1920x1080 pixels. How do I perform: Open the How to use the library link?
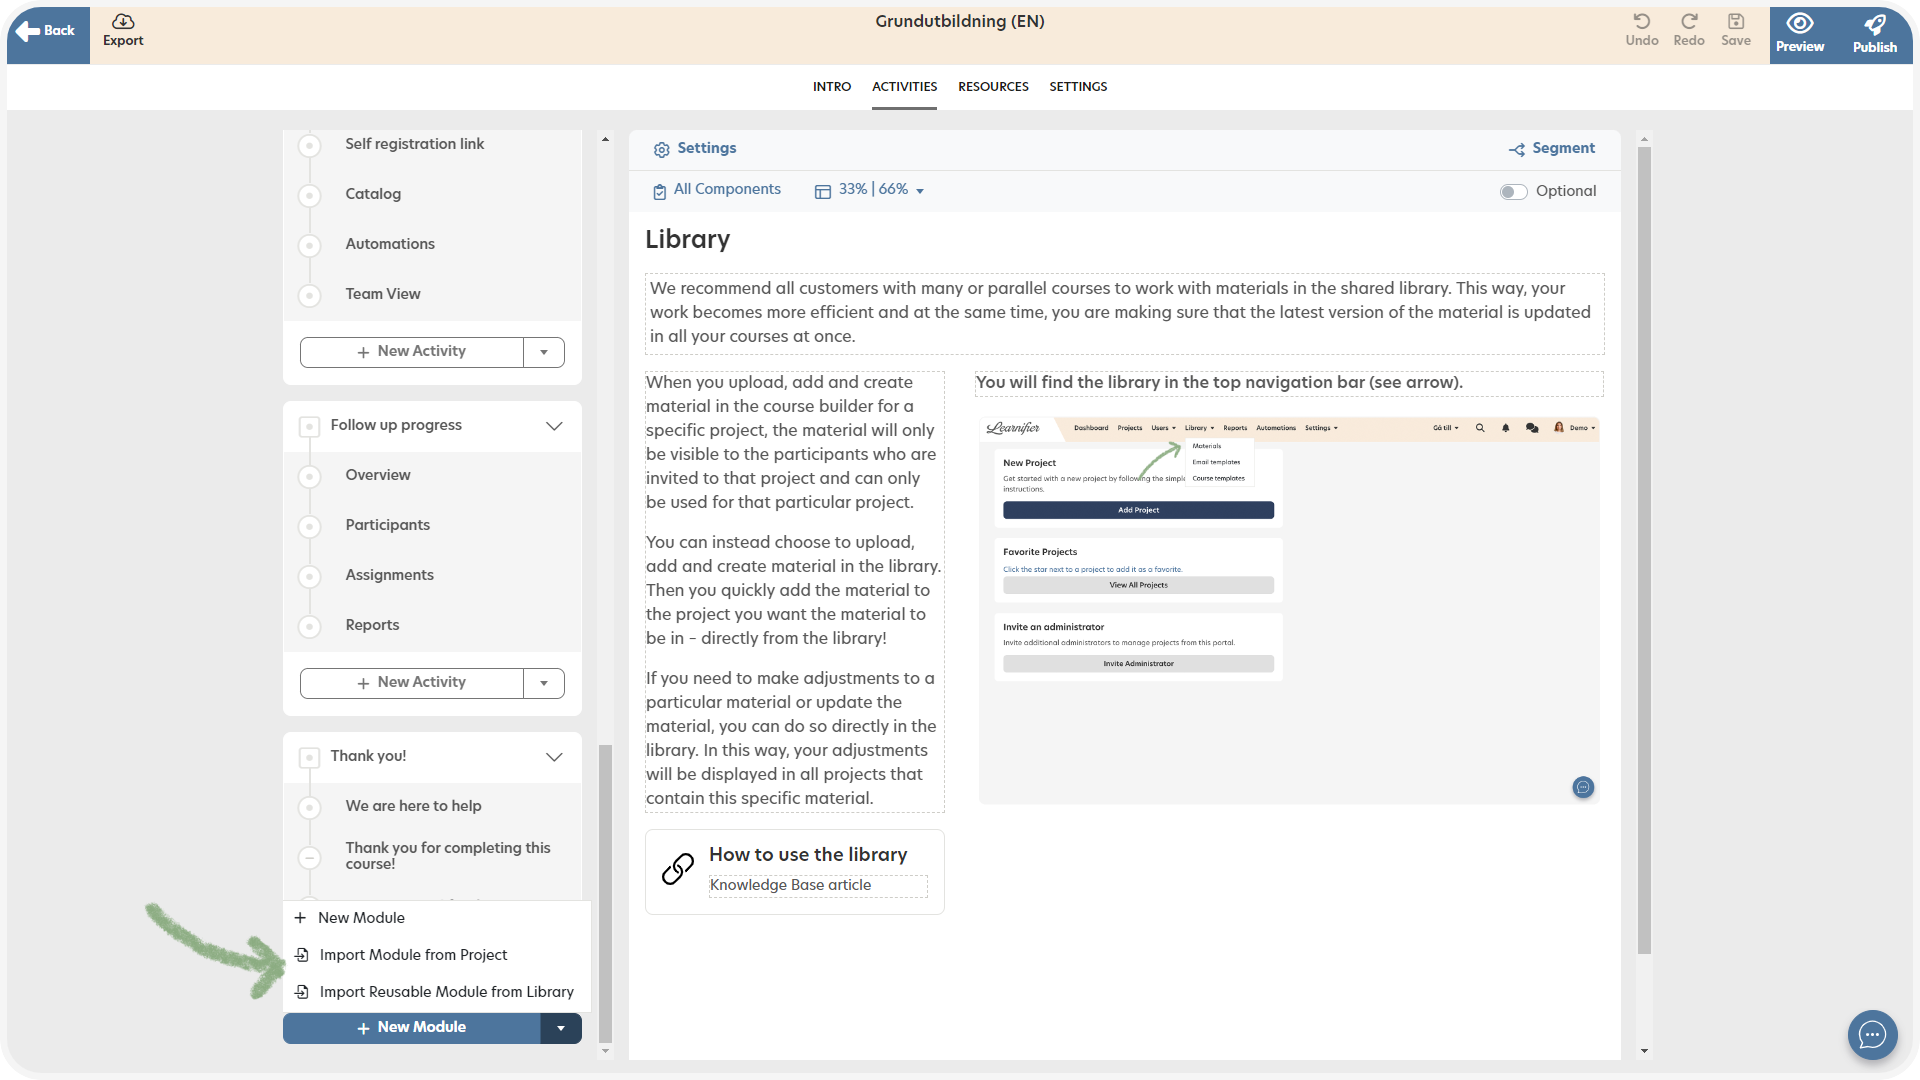point(807,855)
